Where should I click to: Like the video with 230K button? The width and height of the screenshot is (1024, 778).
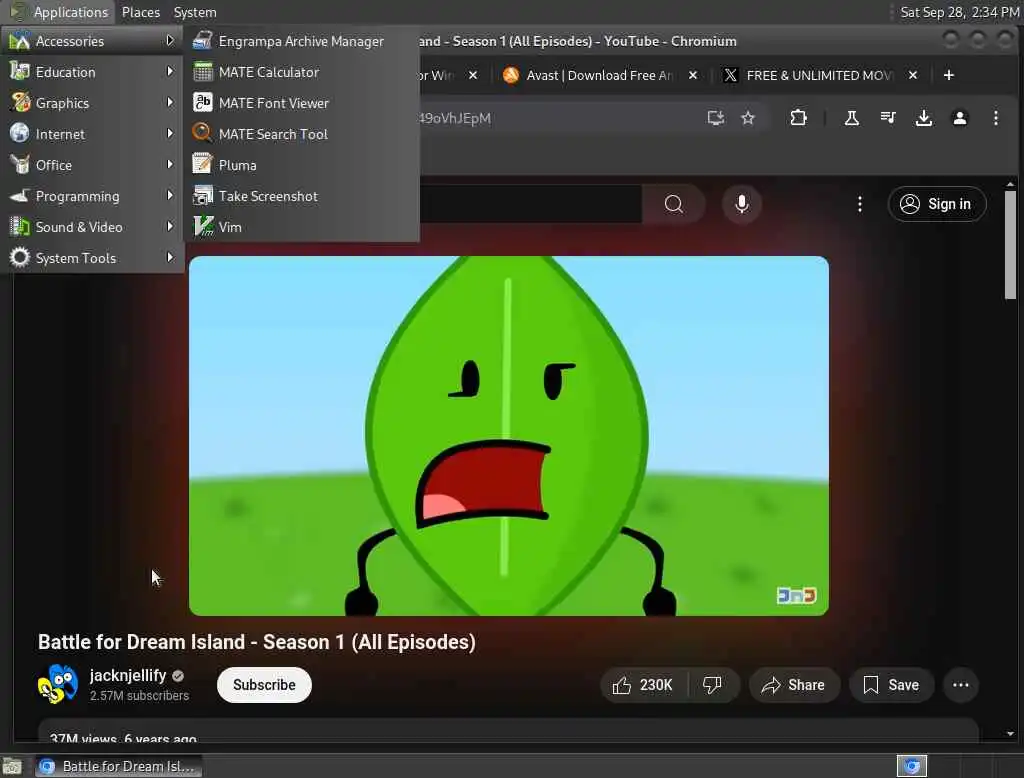point(643,685)
